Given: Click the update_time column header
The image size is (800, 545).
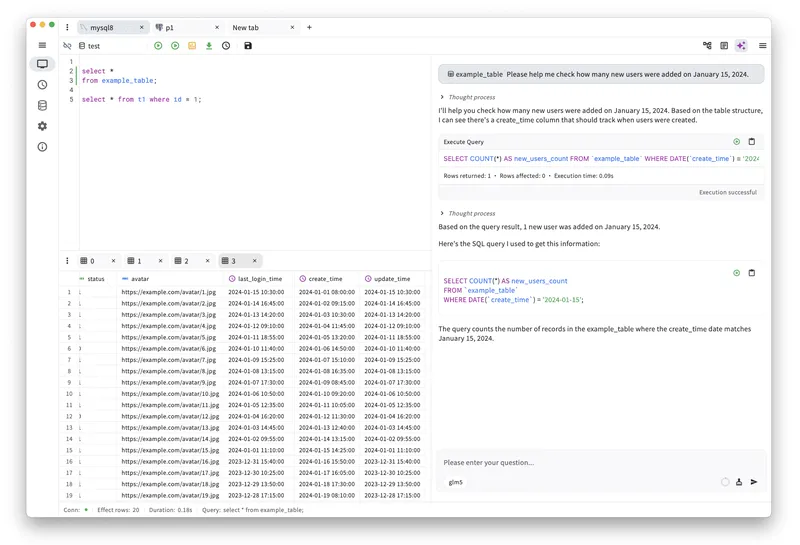Looking at the screenshot, I should [392, 279].
